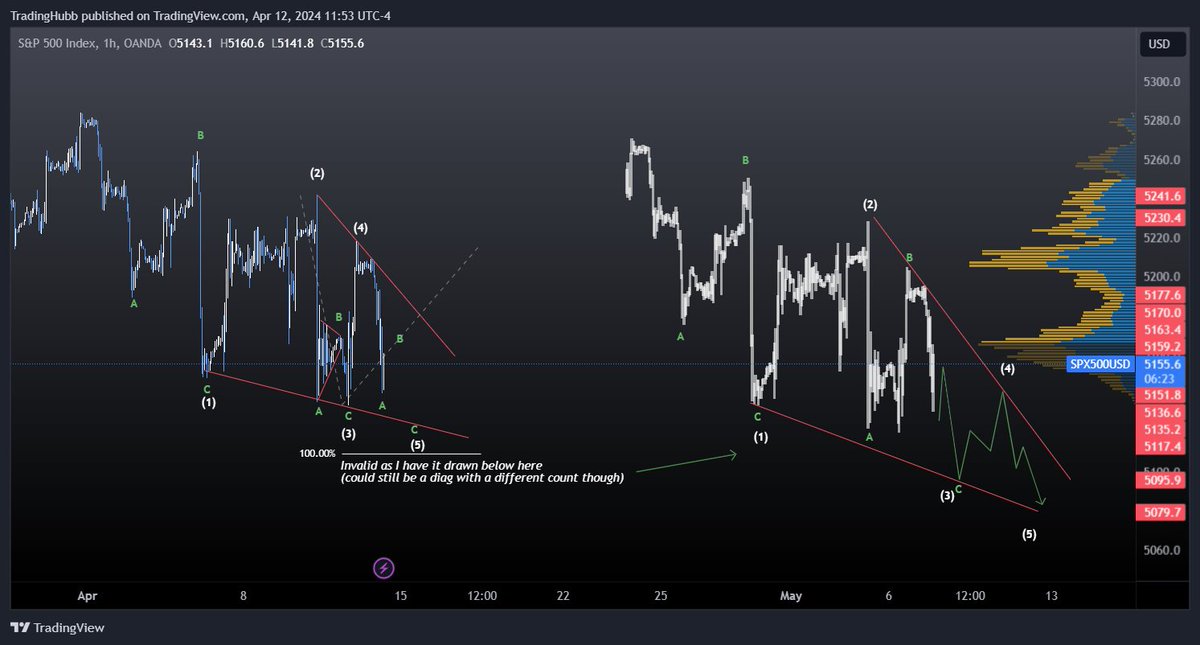Click the '(could still be a diag' note line

(482, 478)
